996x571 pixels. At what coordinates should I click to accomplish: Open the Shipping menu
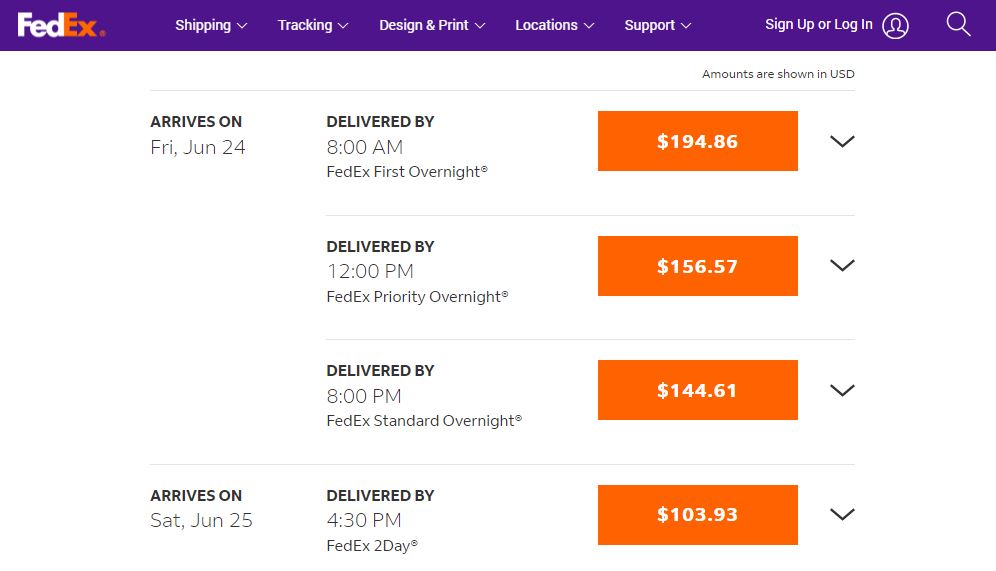(x=211, y=25)
